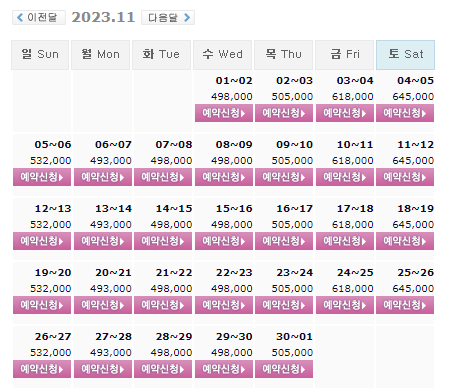The width and height of the screenshot is (449, 390).
Task: Go to previous month with 이전달 button
Action: [x=39, y=17]
